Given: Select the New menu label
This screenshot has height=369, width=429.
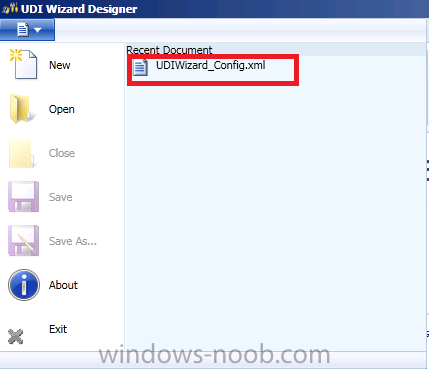Looking at the screenshot, I should [x=60, y=65].
